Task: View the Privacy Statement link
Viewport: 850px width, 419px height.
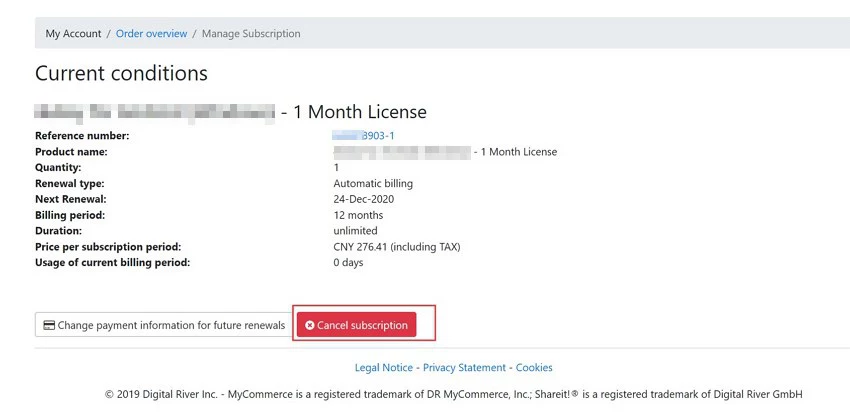Action: point(464,367)
